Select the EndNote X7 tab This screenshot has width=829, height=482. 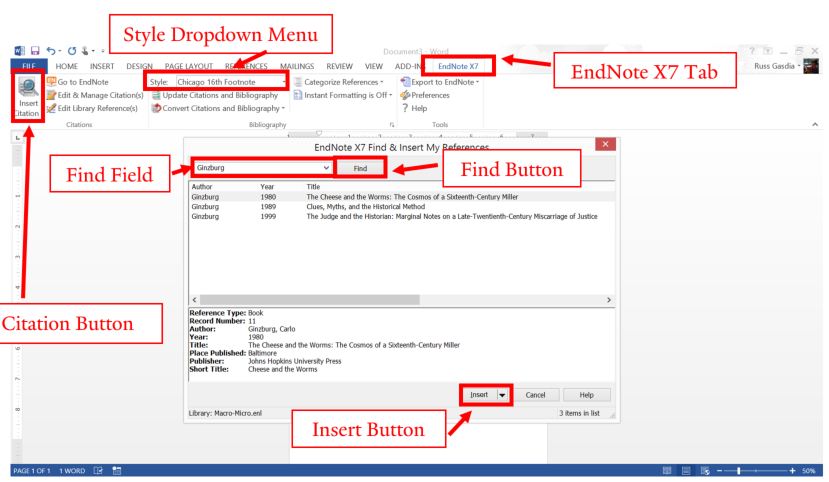(458, 66)
